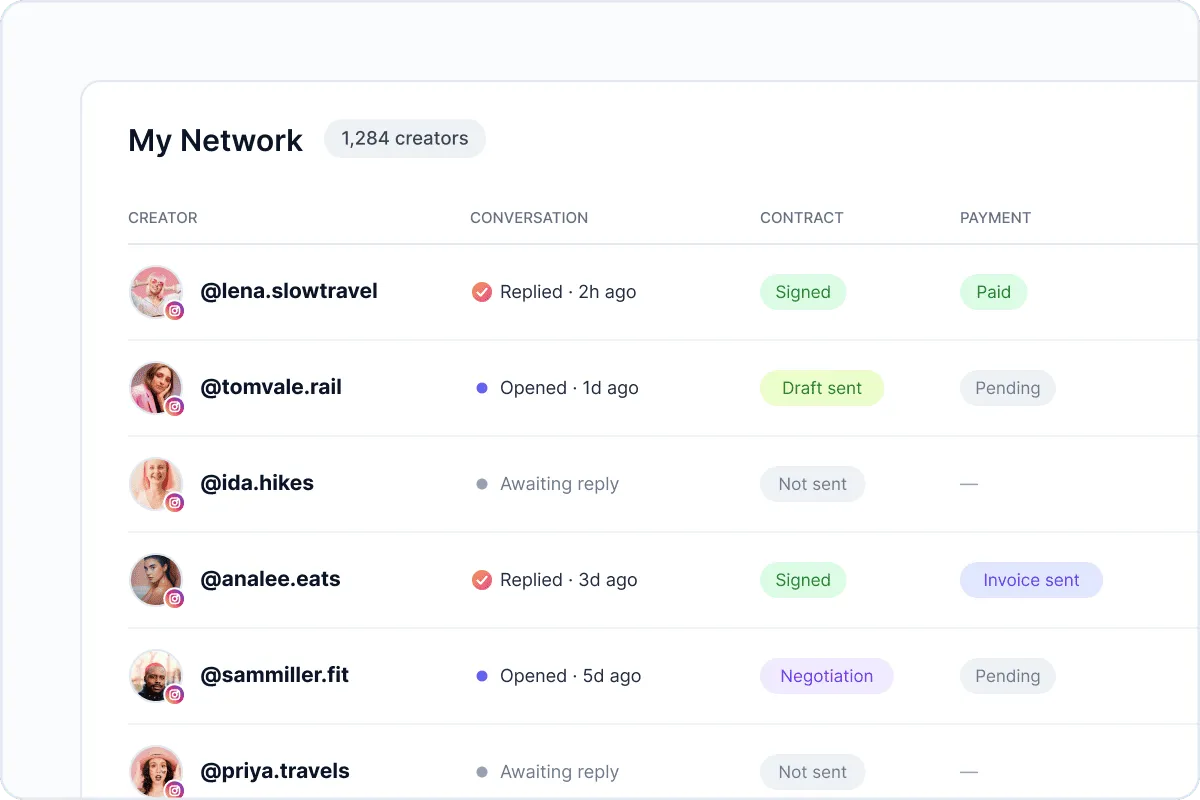Click the 1,284 creators count badge

click(x=405, y=139)
